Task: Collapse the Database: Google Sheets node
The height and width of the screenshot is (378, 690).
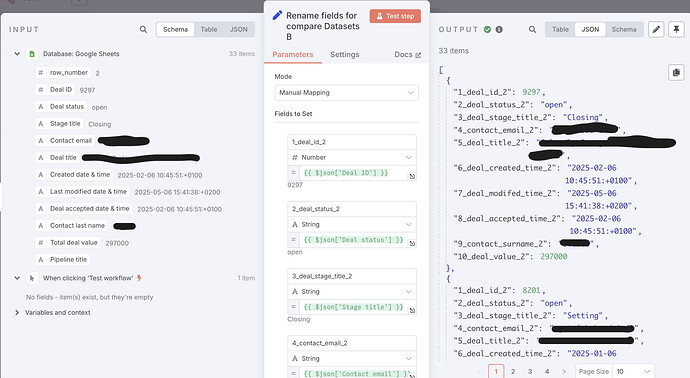Action: coord(17,54)
